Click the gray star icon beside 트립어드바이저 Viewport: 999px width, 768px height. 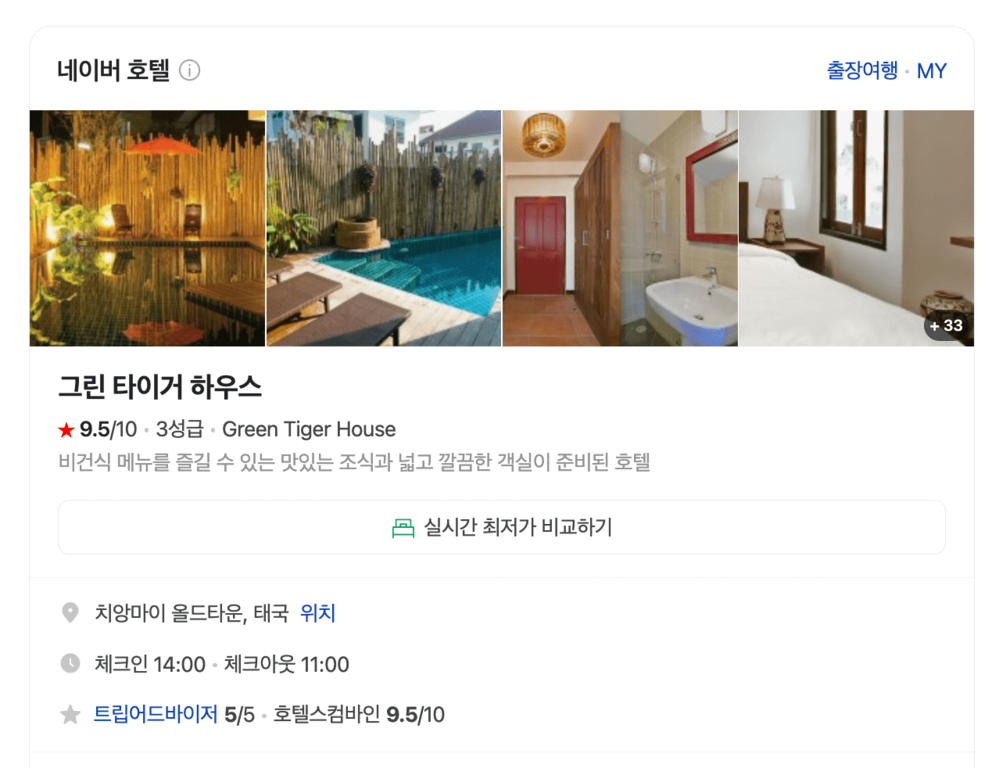(70, 714)
